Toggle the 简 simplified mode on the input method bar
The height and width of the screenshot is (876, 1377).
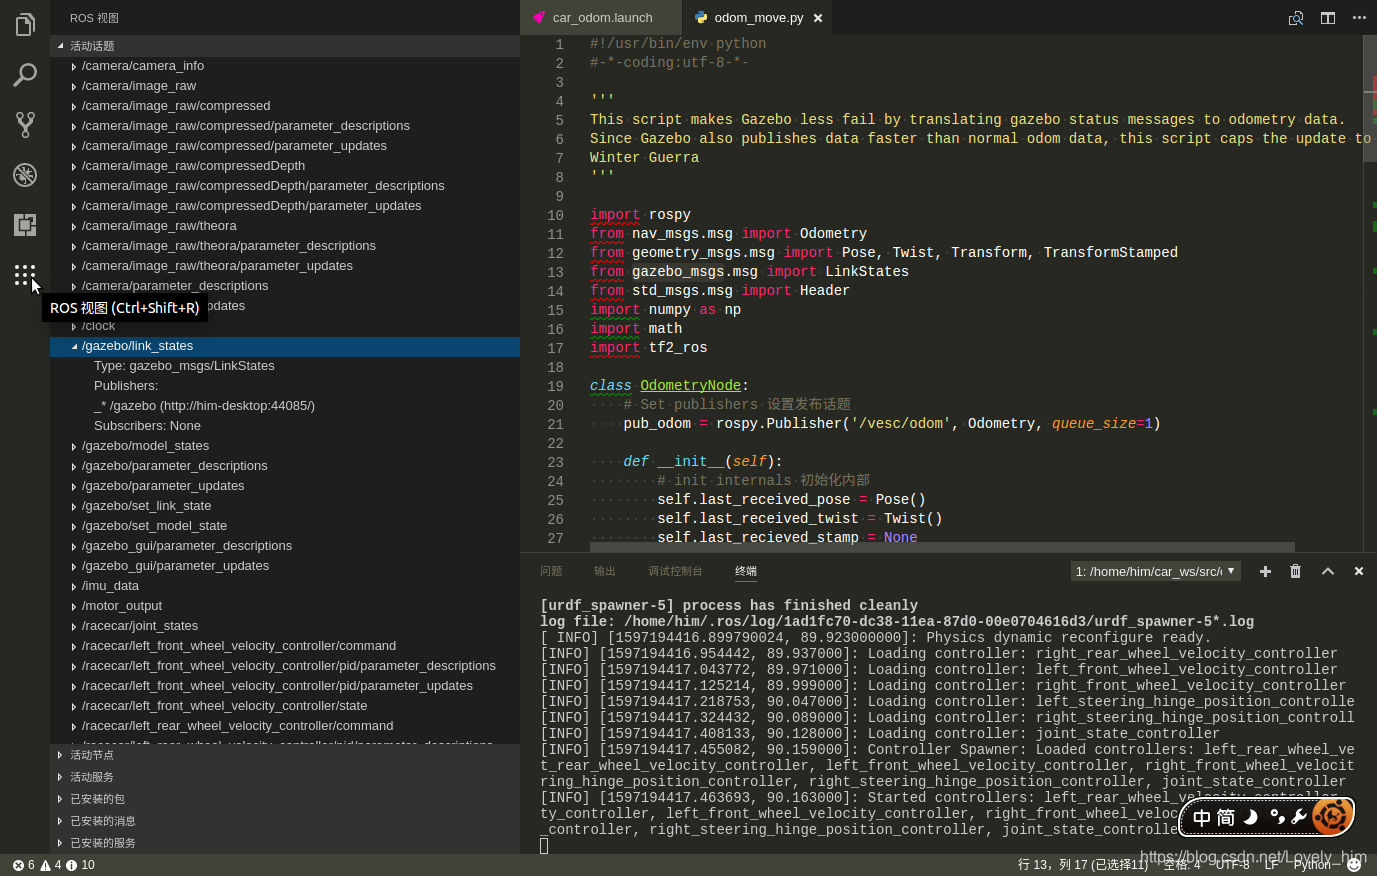pos(1225,818)
